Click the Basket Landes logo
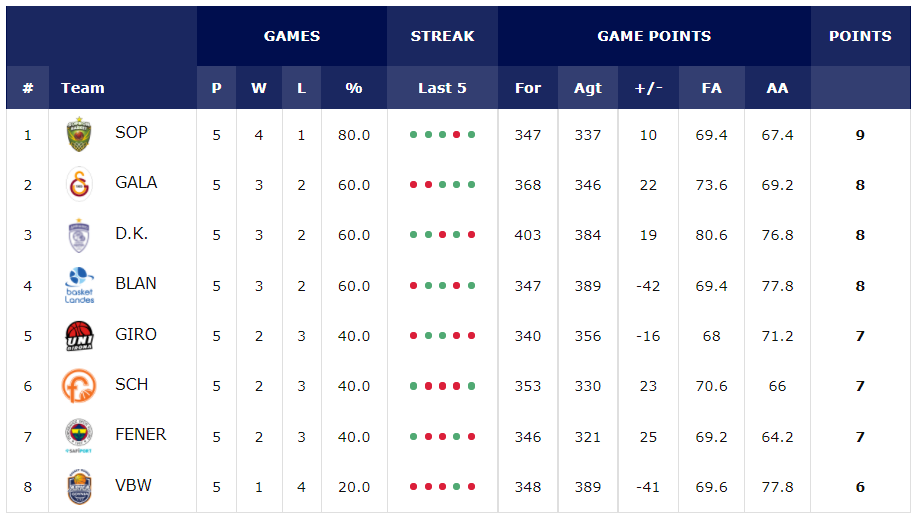 point(79,285)
